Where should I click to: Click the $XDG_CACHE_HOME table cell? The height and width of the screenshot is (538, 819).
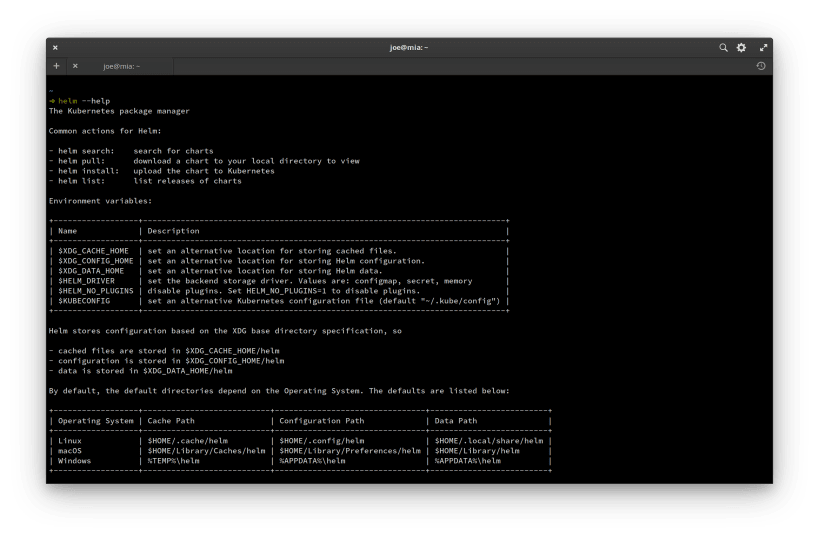coord(93,251)
